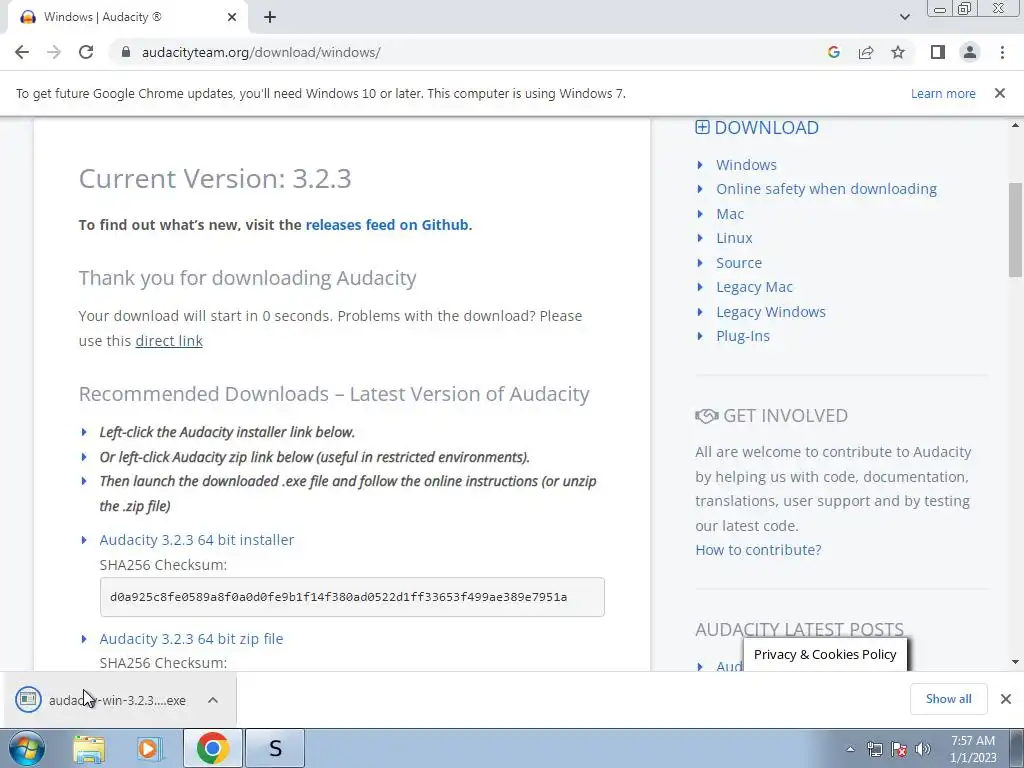Close the Windows | Audacity tab
The image size is (1024, 768).
(x=232, y=17)
